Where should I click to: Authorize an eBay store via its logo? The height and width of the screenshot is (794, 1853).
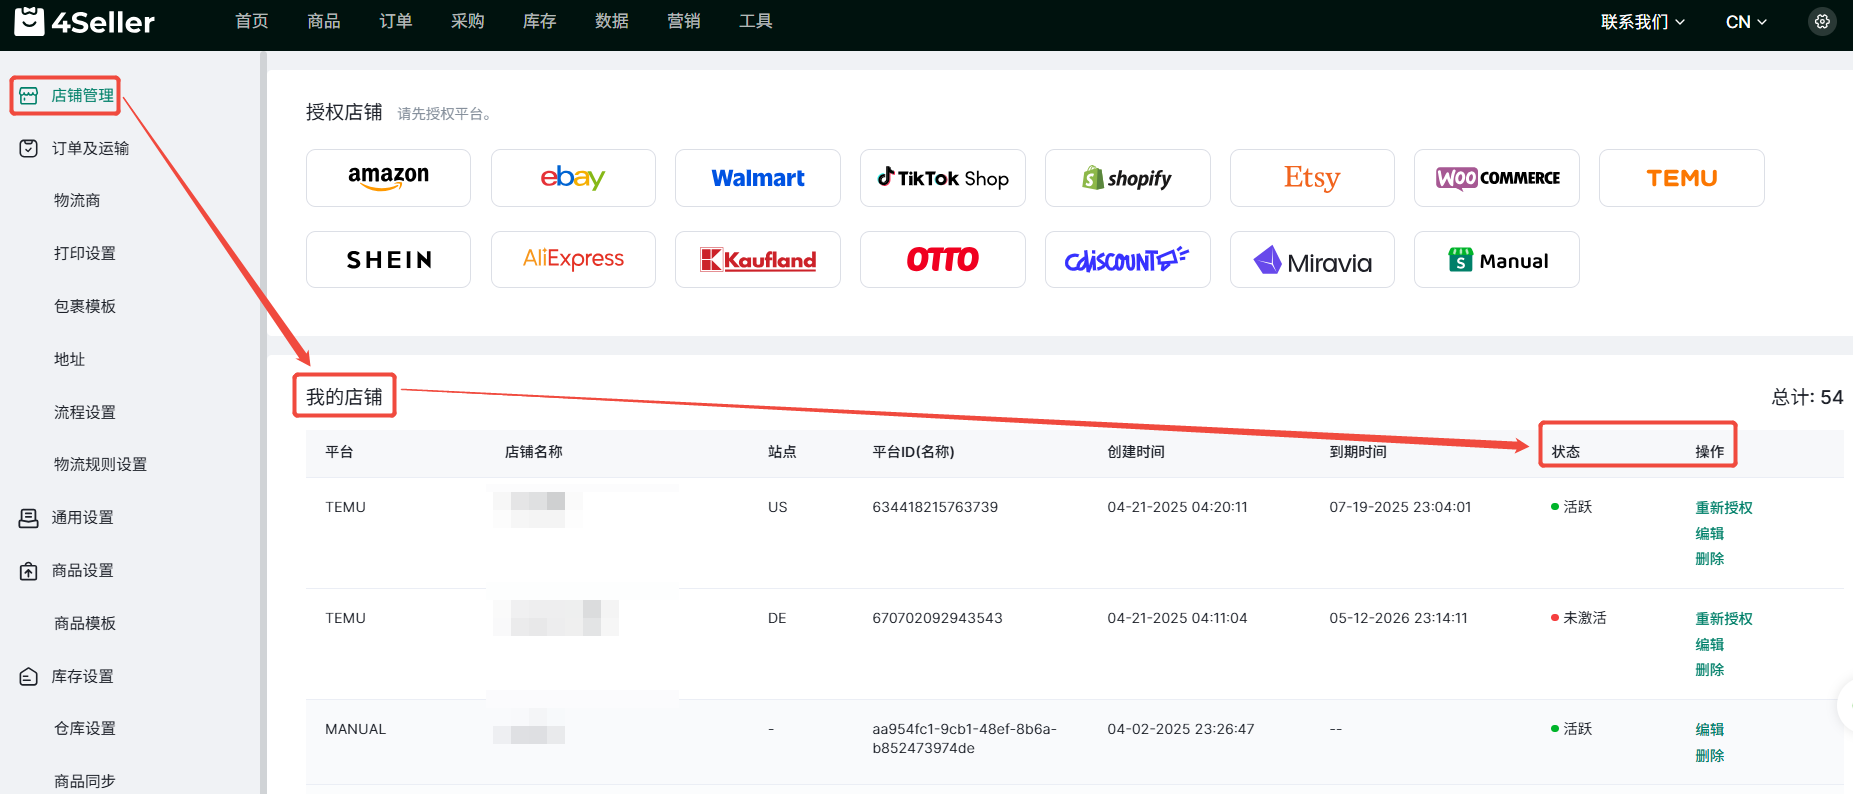[x=573, y=178]
